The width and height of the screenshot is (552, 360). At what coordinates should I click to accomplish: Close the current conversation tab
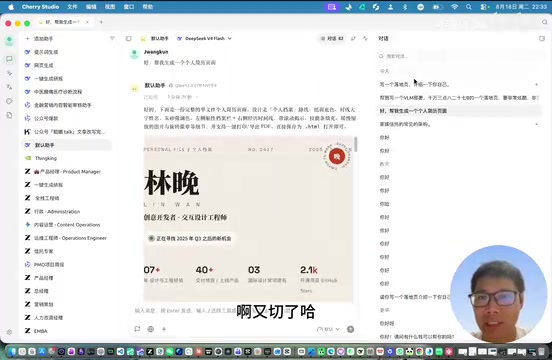pos(87,22)
